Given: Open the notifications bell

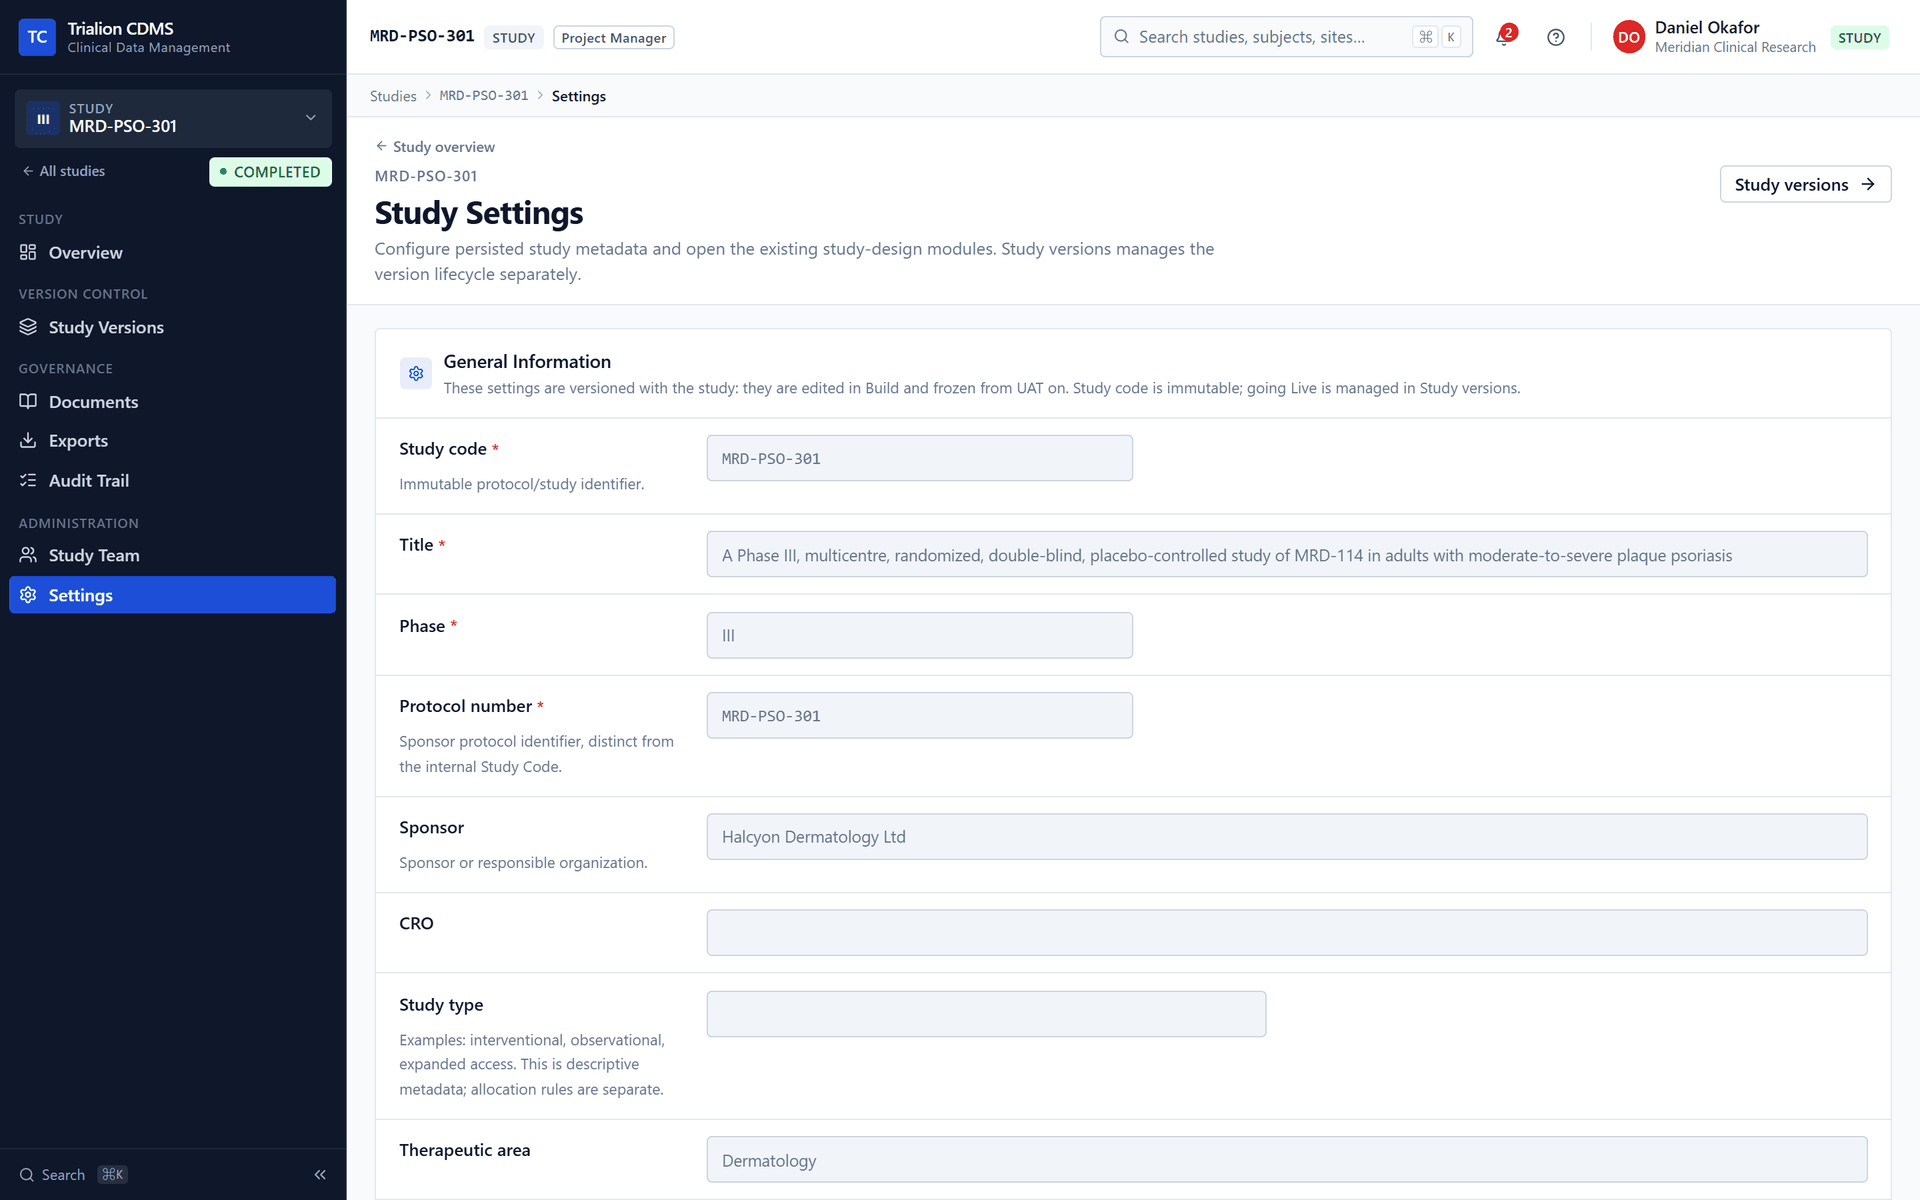Looking at the screenshot, I should point(1503,38).
